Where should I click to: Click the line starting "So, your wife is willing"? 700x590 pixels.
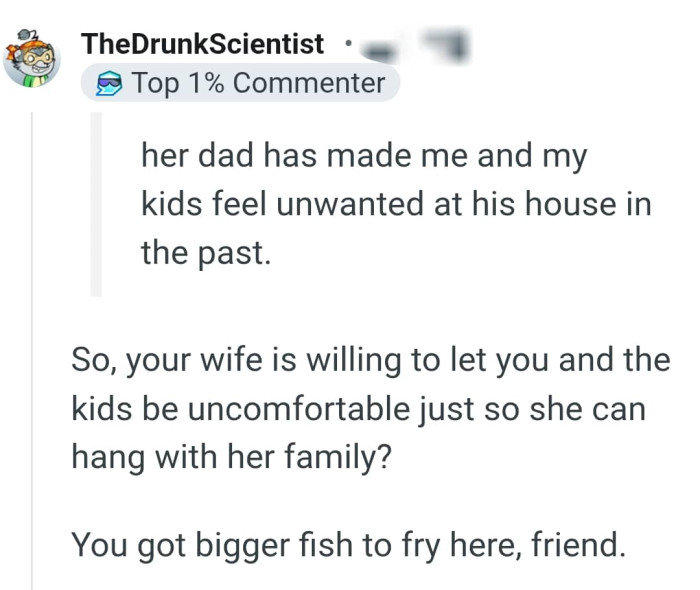[x=370, y=360]
